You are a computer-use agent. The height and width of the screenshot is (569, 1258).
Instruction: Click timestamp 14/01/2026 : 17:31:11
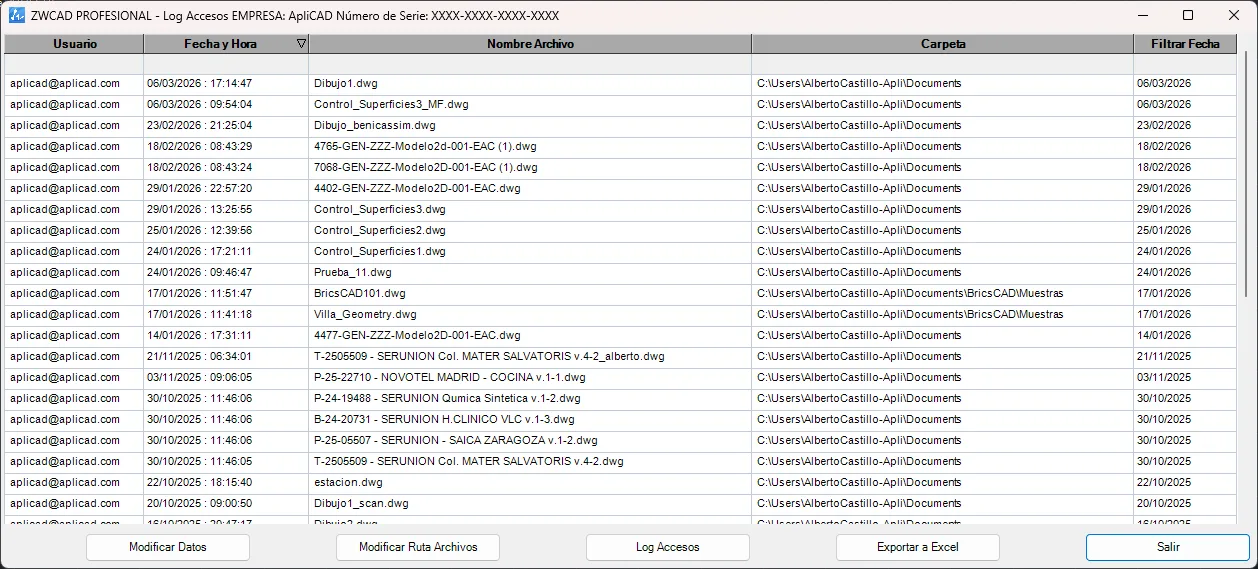click(x=199, y=335)
